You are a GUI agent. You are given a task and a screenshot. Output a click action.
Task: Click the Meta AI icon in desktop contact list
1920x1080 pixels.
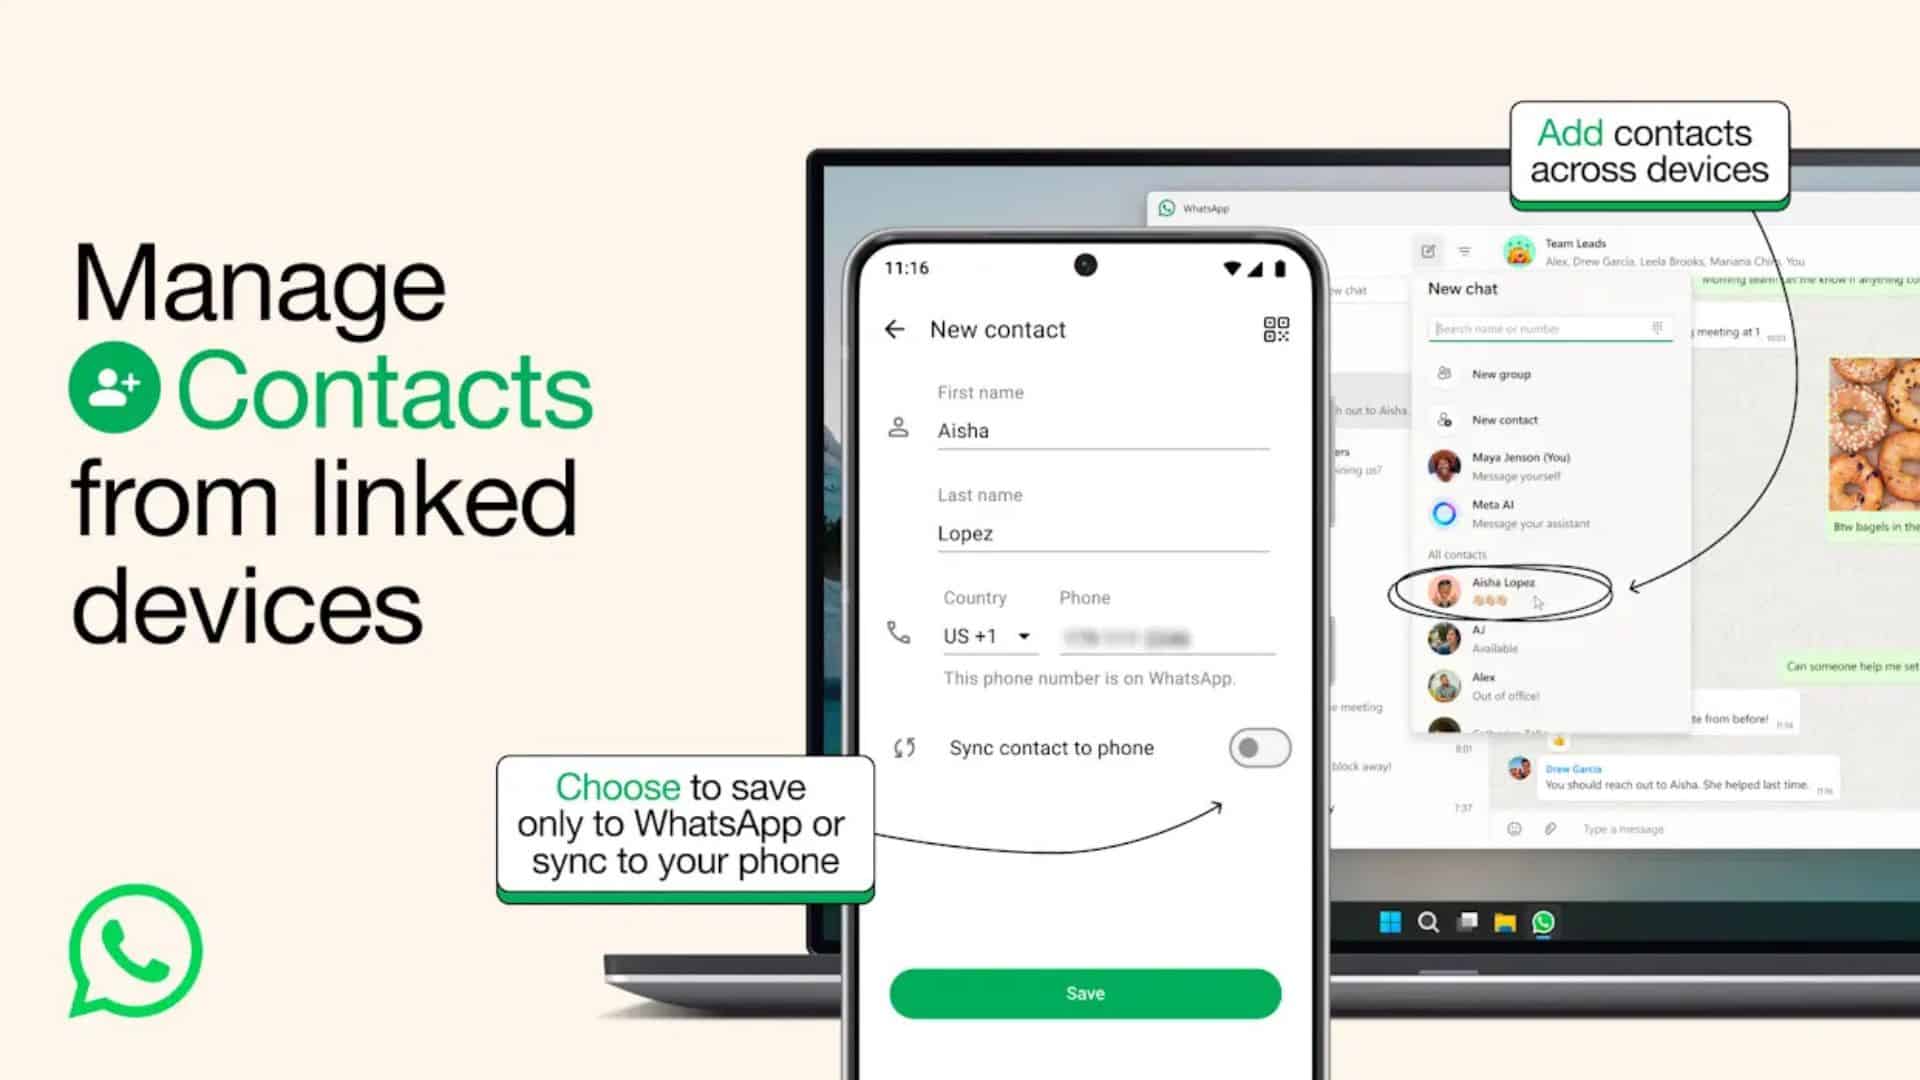click(x=1444, y=512)
